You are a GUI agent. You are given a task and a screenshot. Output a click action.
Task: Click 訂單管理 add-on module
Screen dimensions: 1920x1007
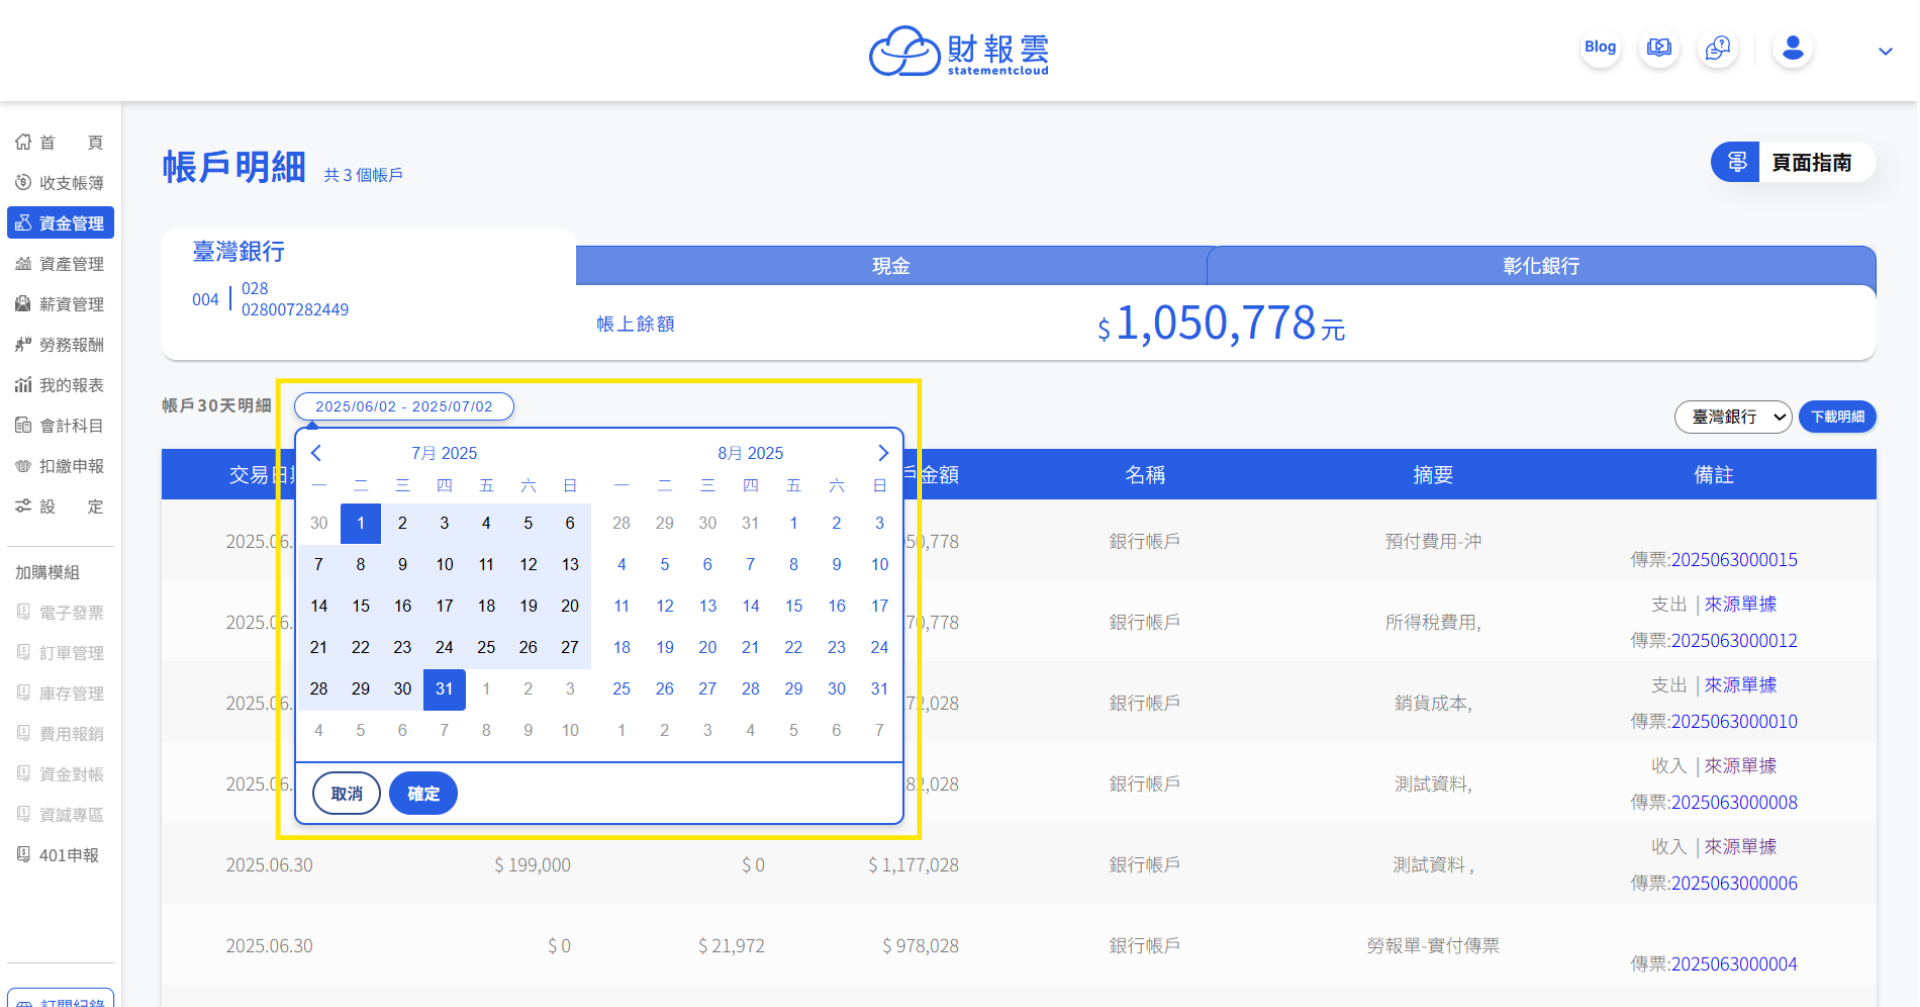[x=60, y=652]
